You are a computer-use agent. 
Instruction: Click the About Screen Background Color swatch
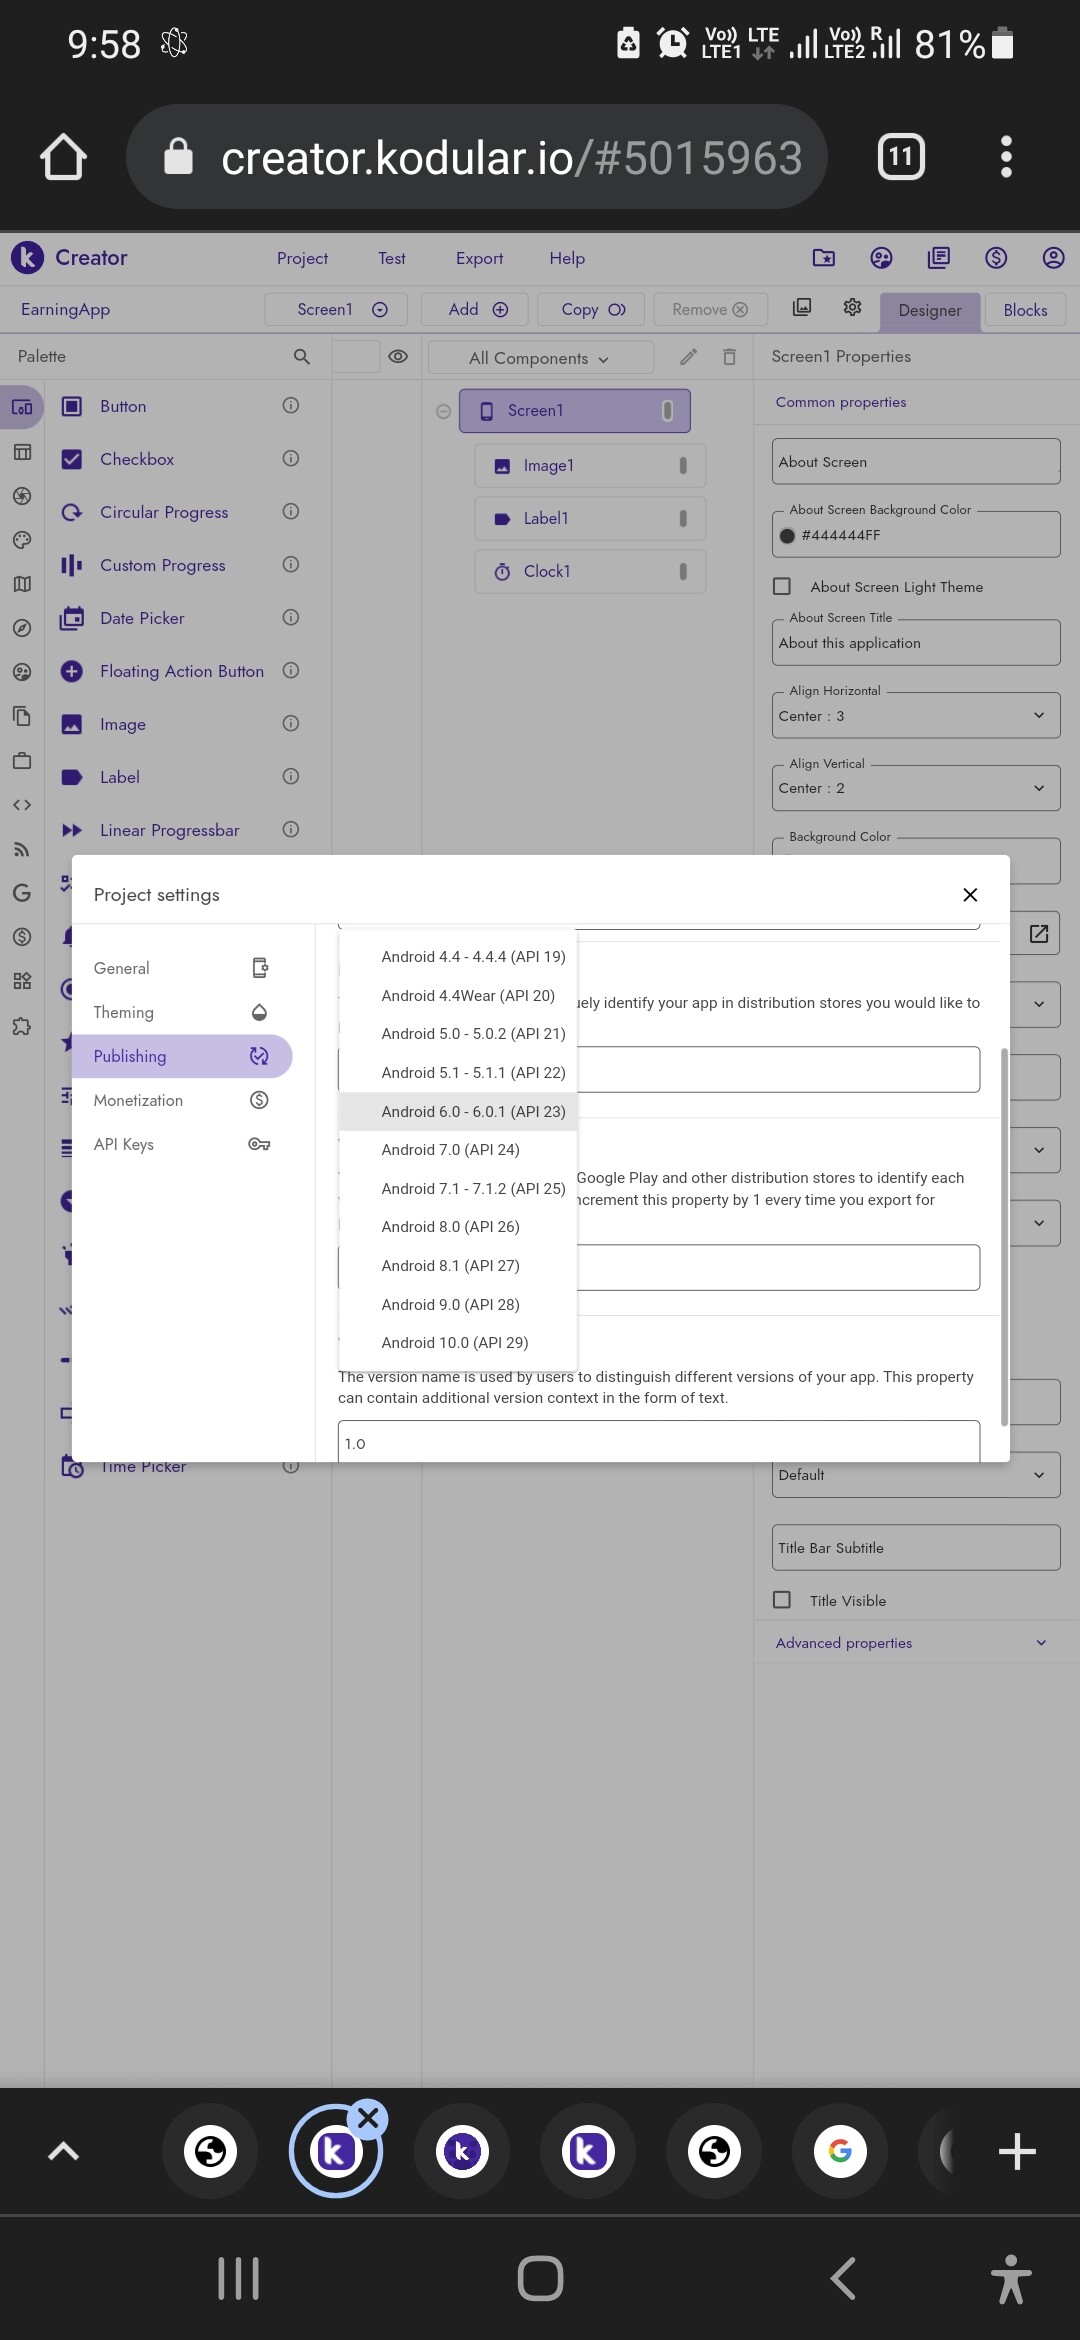coord(787,536)
